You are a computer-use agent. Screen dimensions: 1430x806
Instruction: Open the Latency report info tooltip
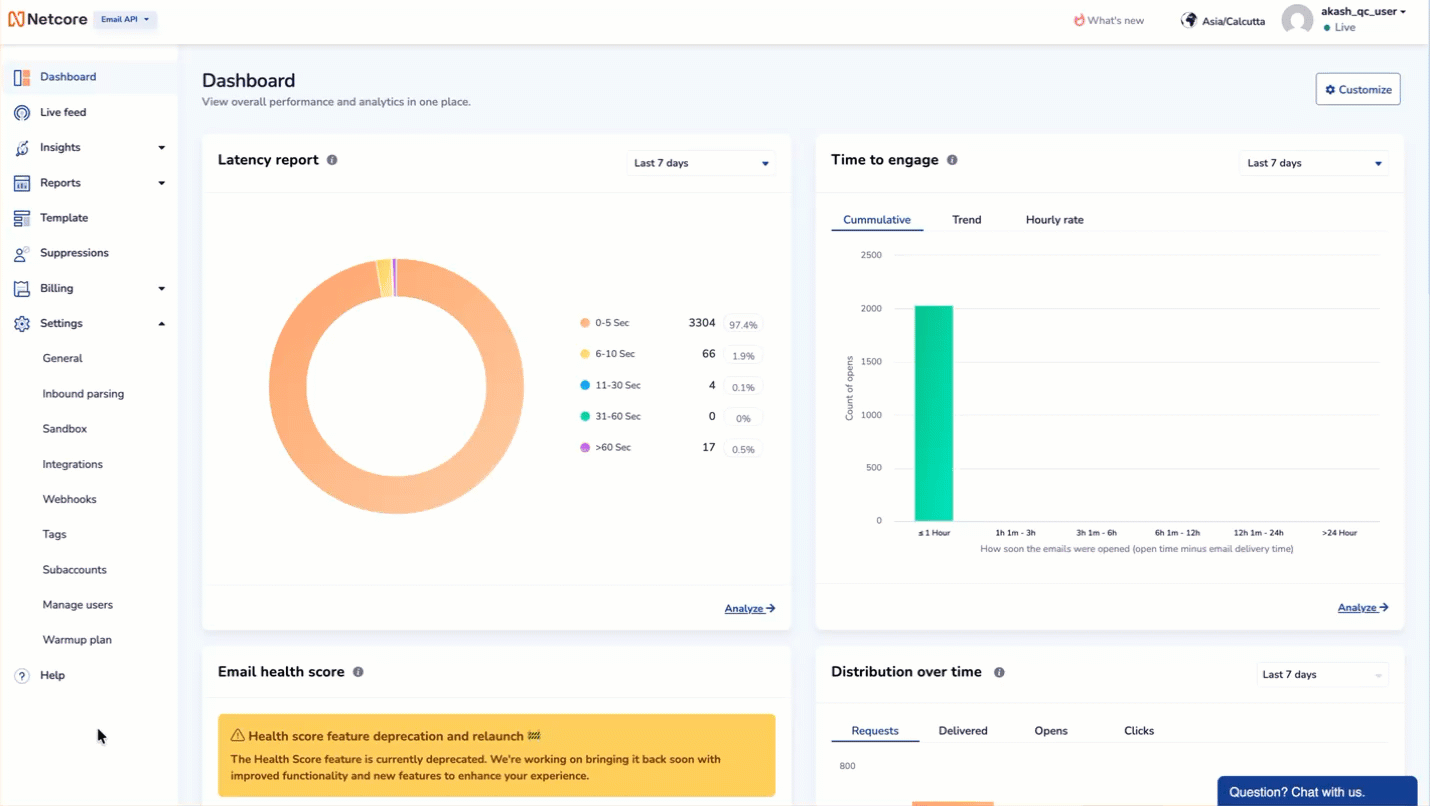[x=331, y=159]
